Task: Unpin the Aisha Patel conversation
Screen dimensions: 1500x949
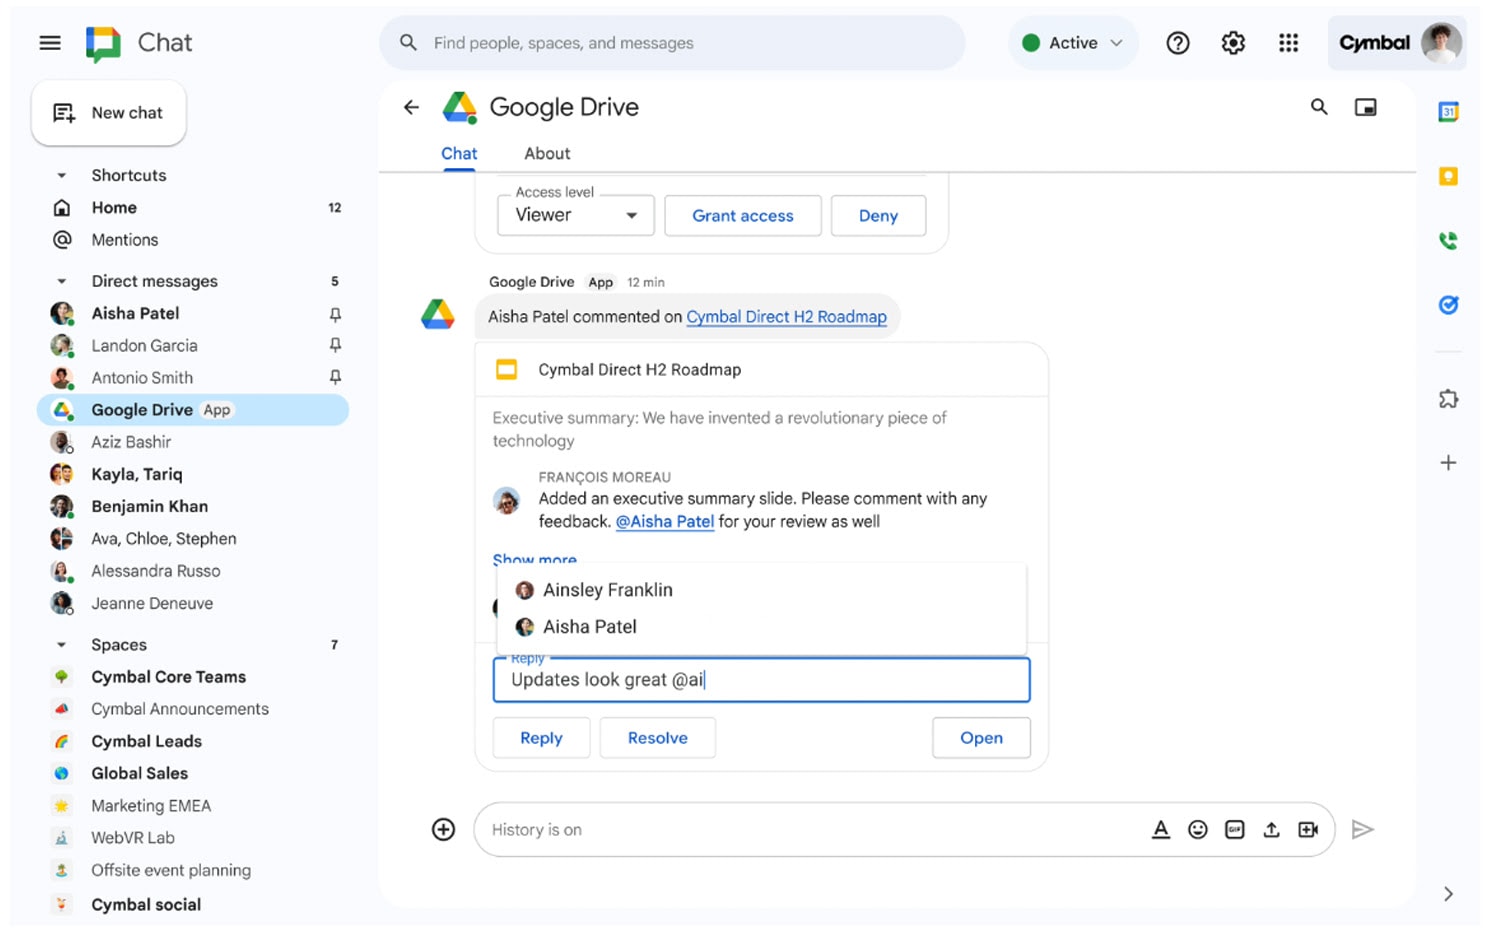Action: click(x=336, y=313)
